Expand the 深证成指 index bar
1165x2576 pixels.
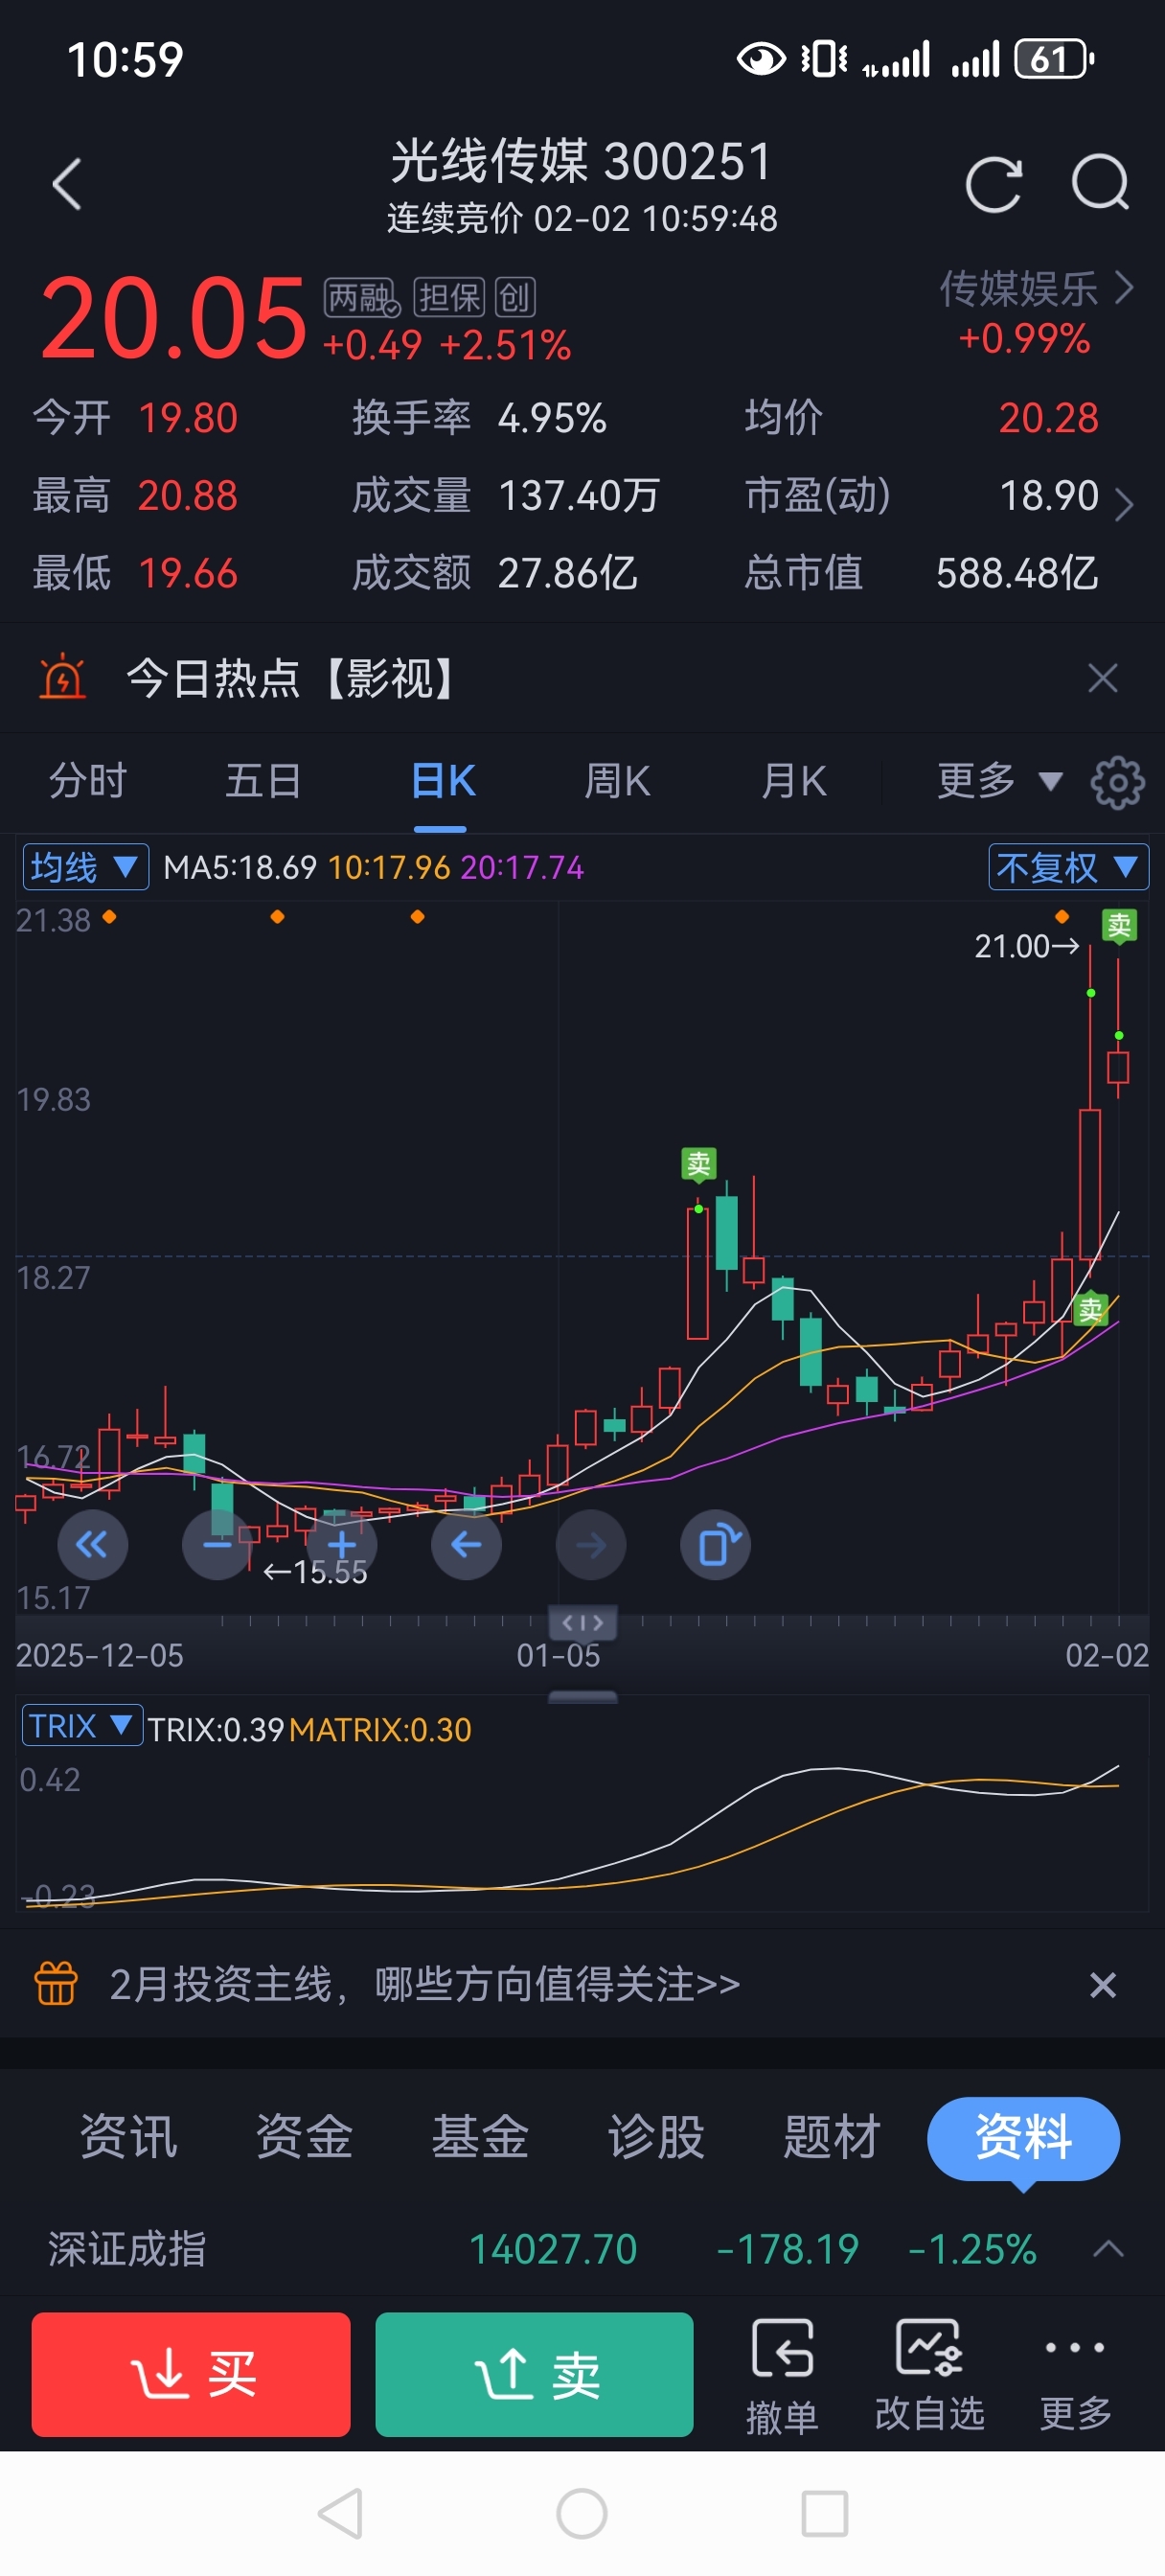(x=1108, y=2250)
